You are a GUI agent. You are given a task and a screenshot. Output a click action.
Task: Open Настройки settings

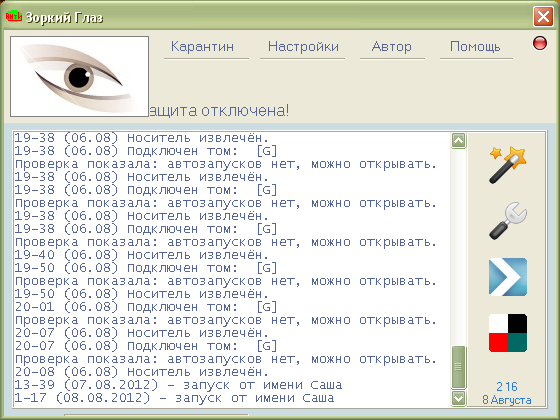pos(303,46)
